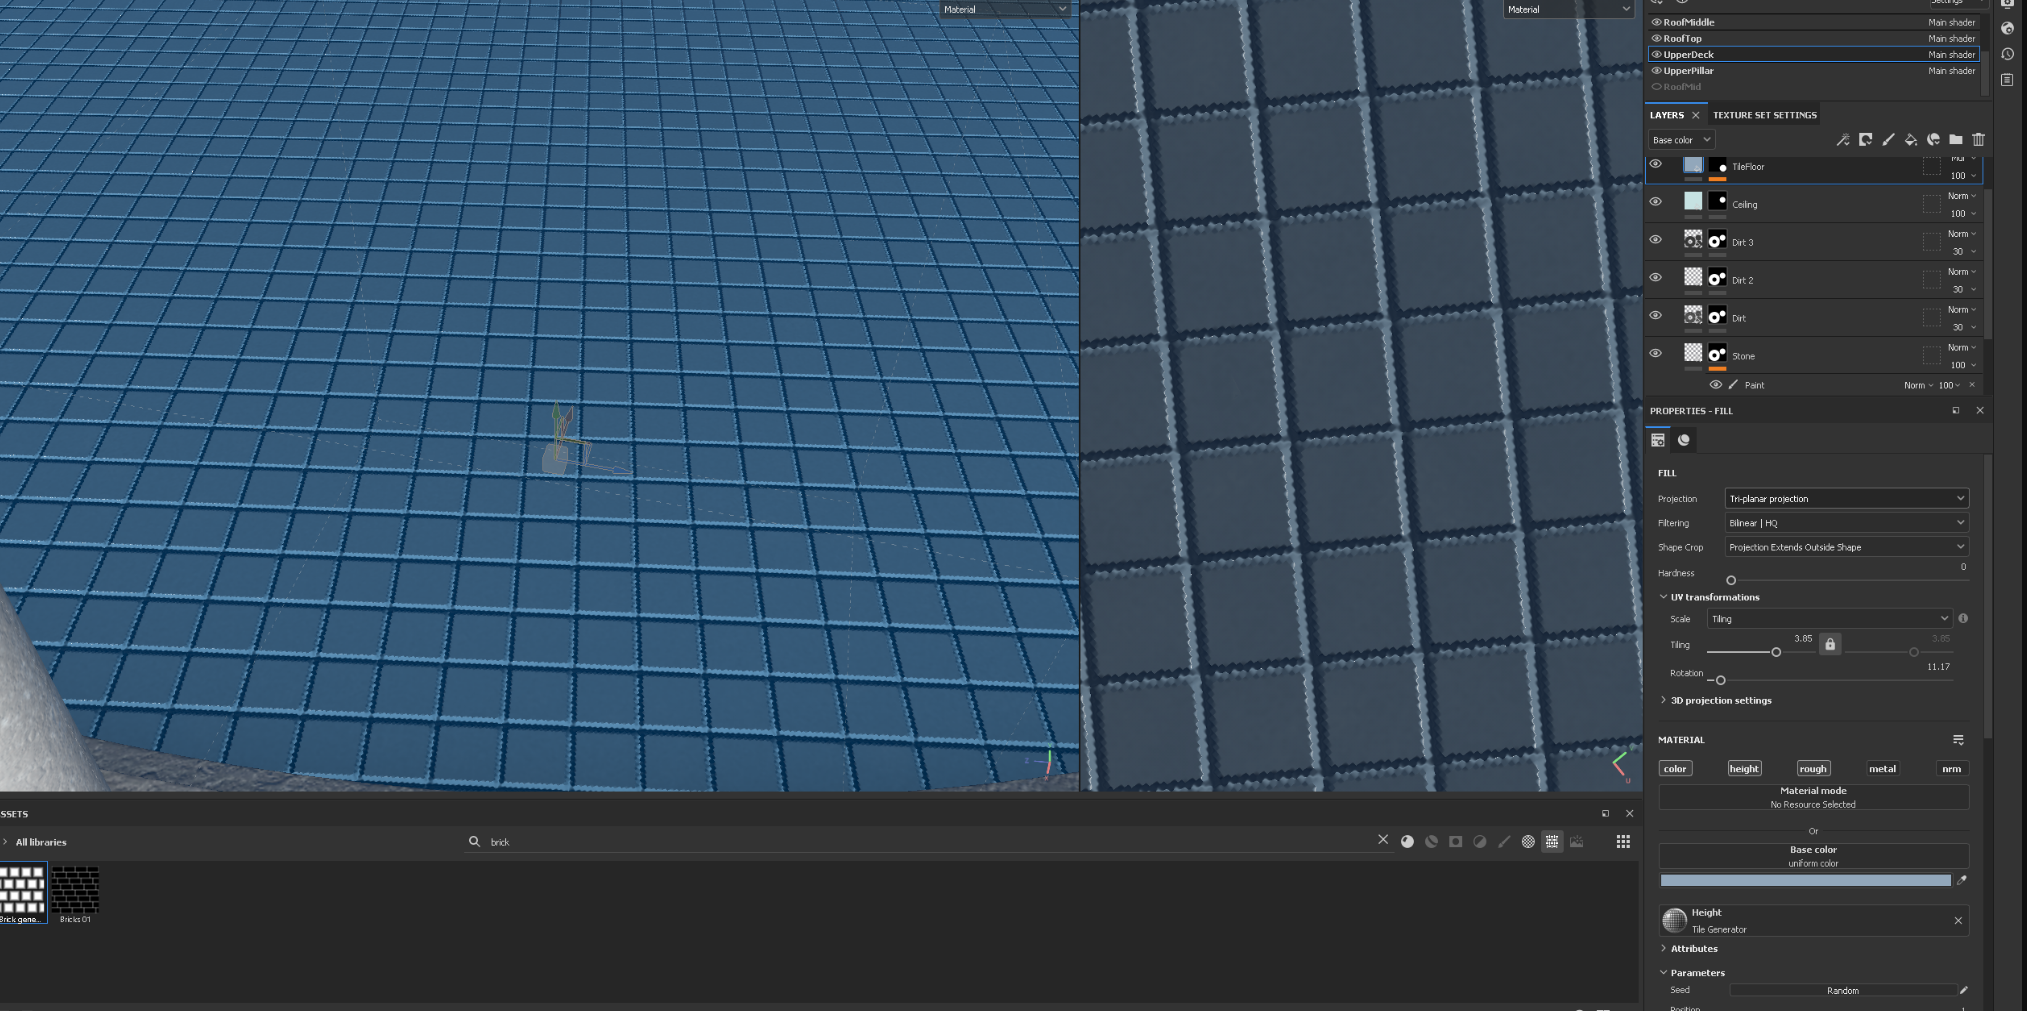Open the Tri-planar projection dropdown
The width and height of the screenshot is (2027, 1011).
click(1845, 497)
